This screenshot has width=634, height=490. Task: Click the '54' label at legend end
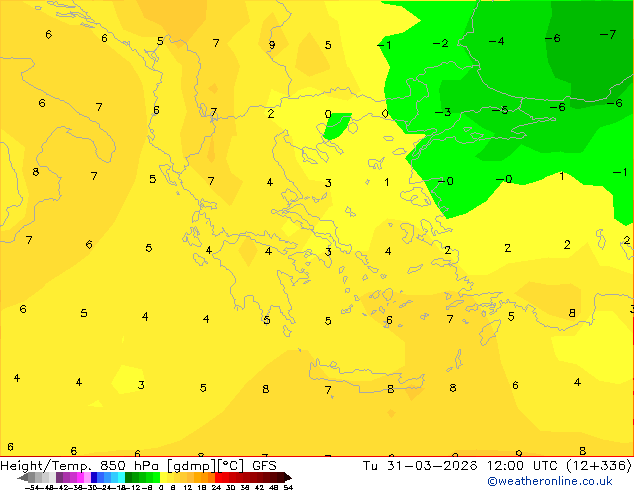288,487
